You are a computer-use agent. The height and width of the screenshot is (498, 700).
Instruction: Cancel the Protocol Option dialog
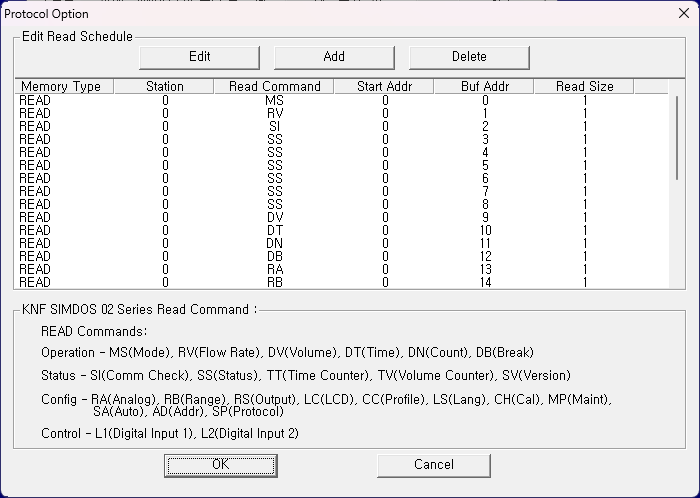[433, 465]
